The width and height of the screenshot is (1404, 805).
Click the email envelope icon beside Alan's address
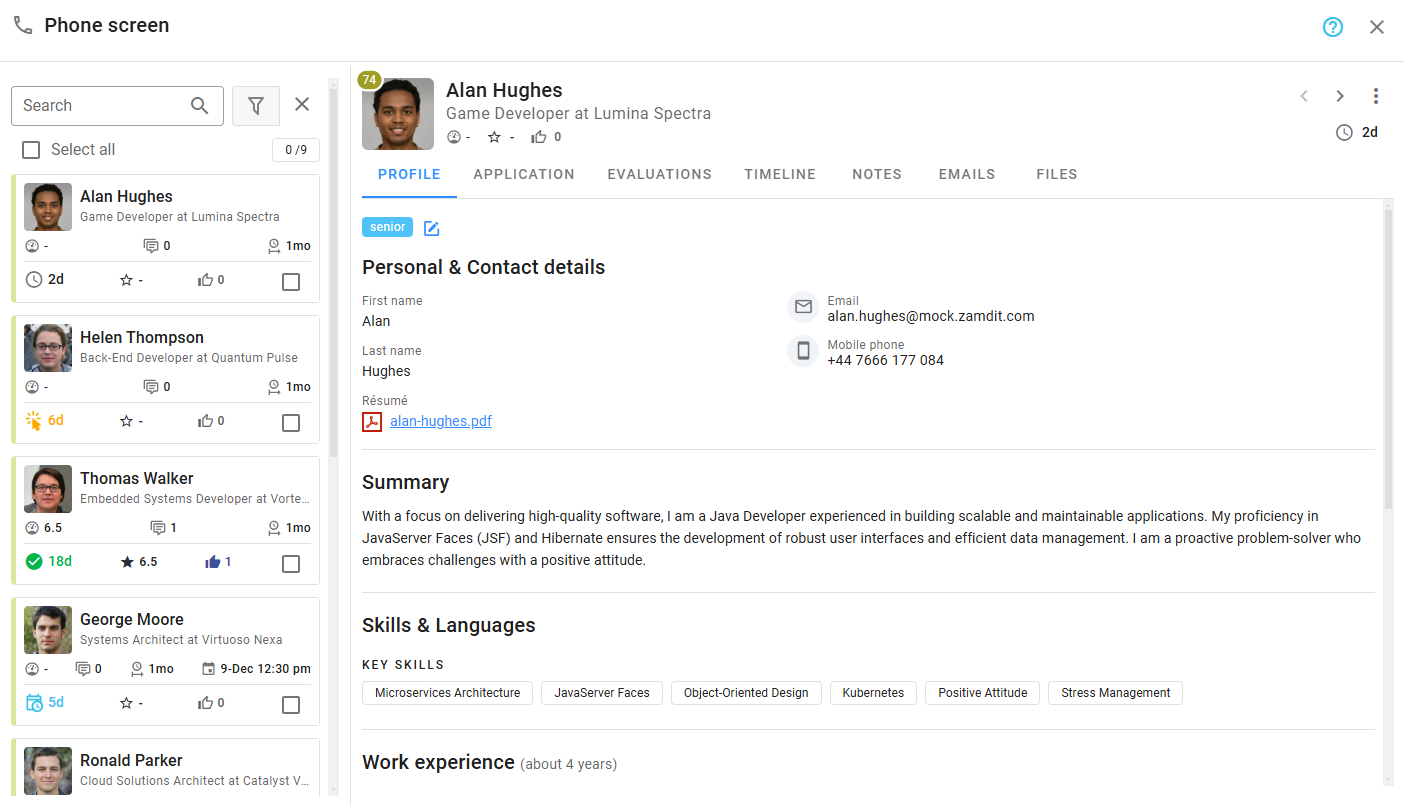click(803, 306)
